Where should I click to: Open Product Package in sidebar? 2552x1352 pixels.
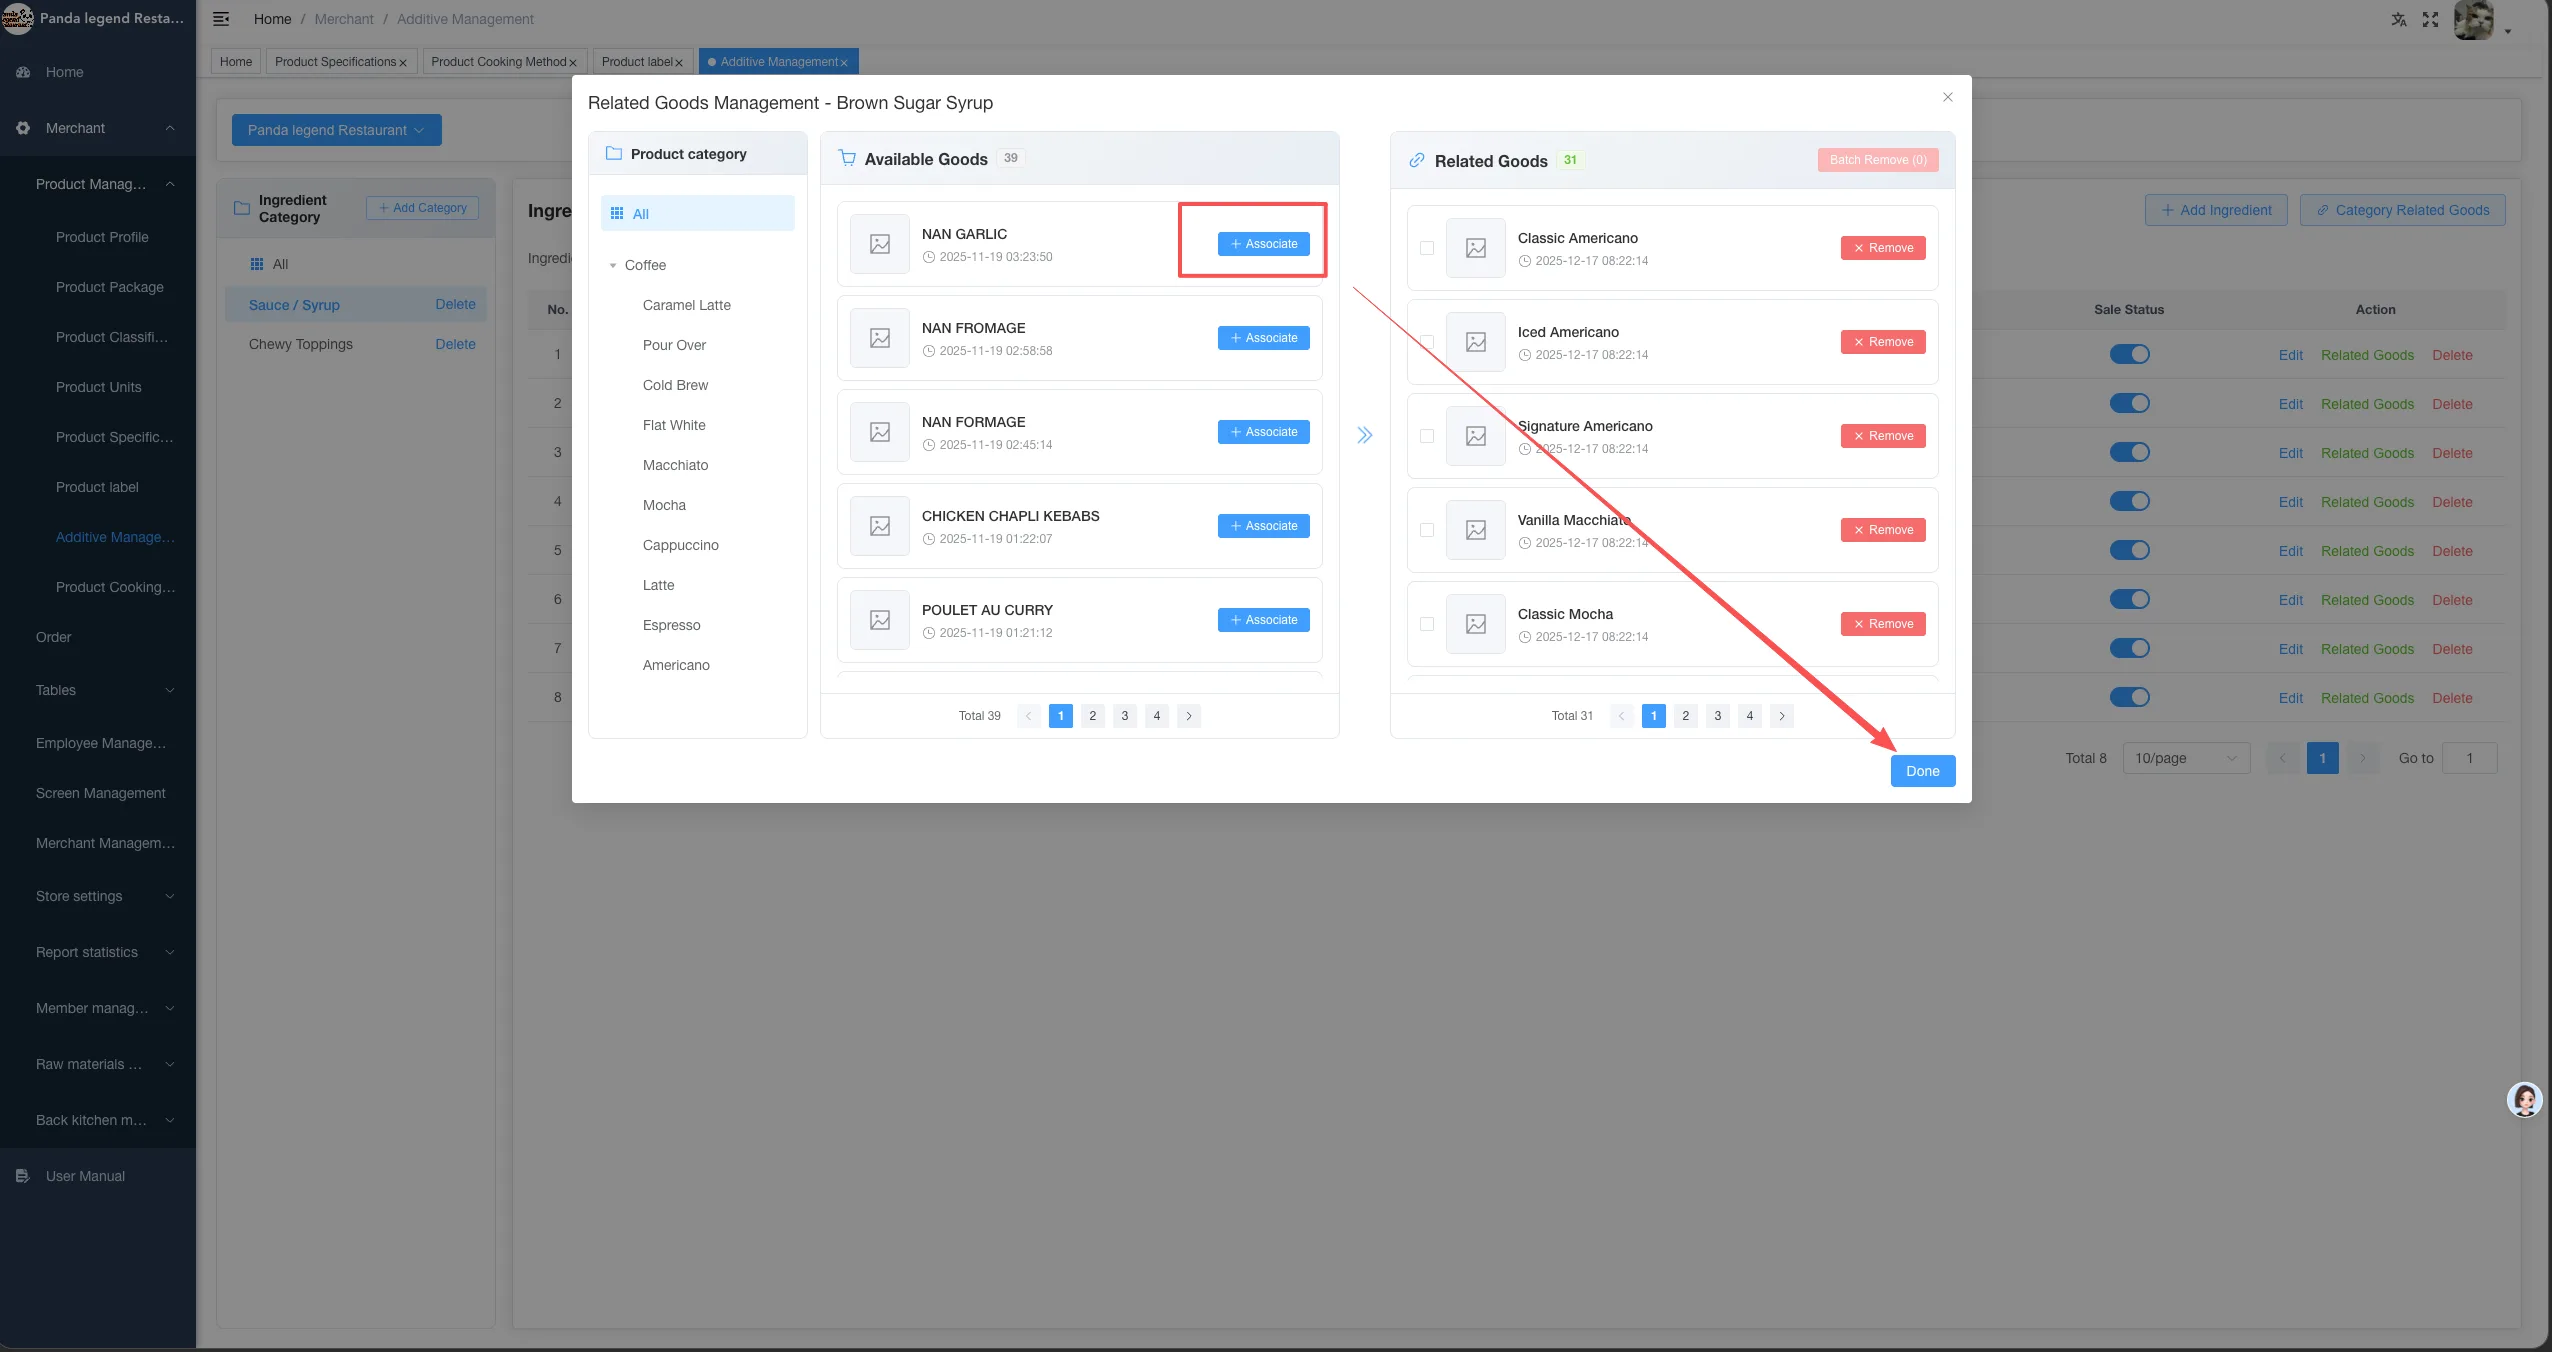tap(110, 287)
